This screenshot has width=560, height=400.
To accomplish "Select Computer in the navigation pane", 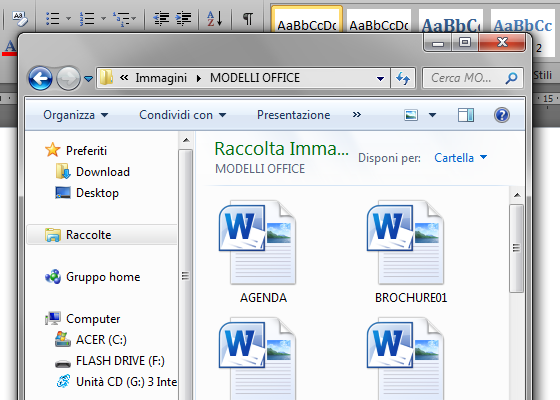I will (x=93, y=319).
